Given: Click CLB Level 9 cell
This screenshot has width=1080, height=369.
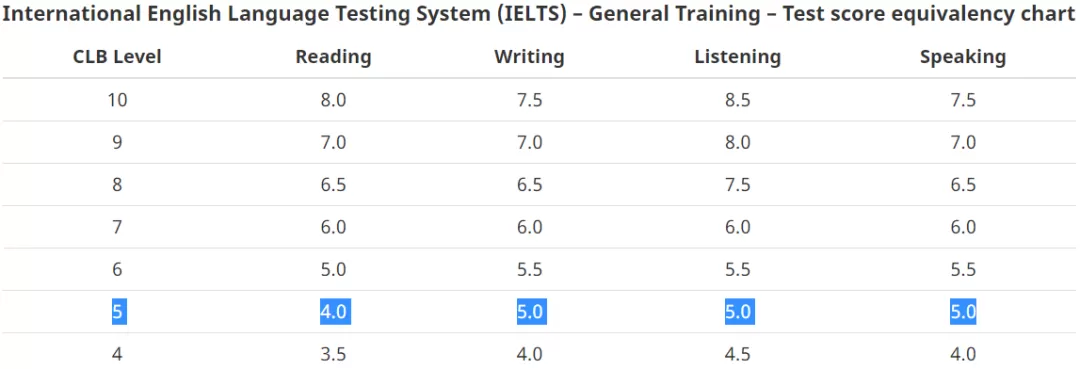Looking at the screenshot, I should pos(117,143).
